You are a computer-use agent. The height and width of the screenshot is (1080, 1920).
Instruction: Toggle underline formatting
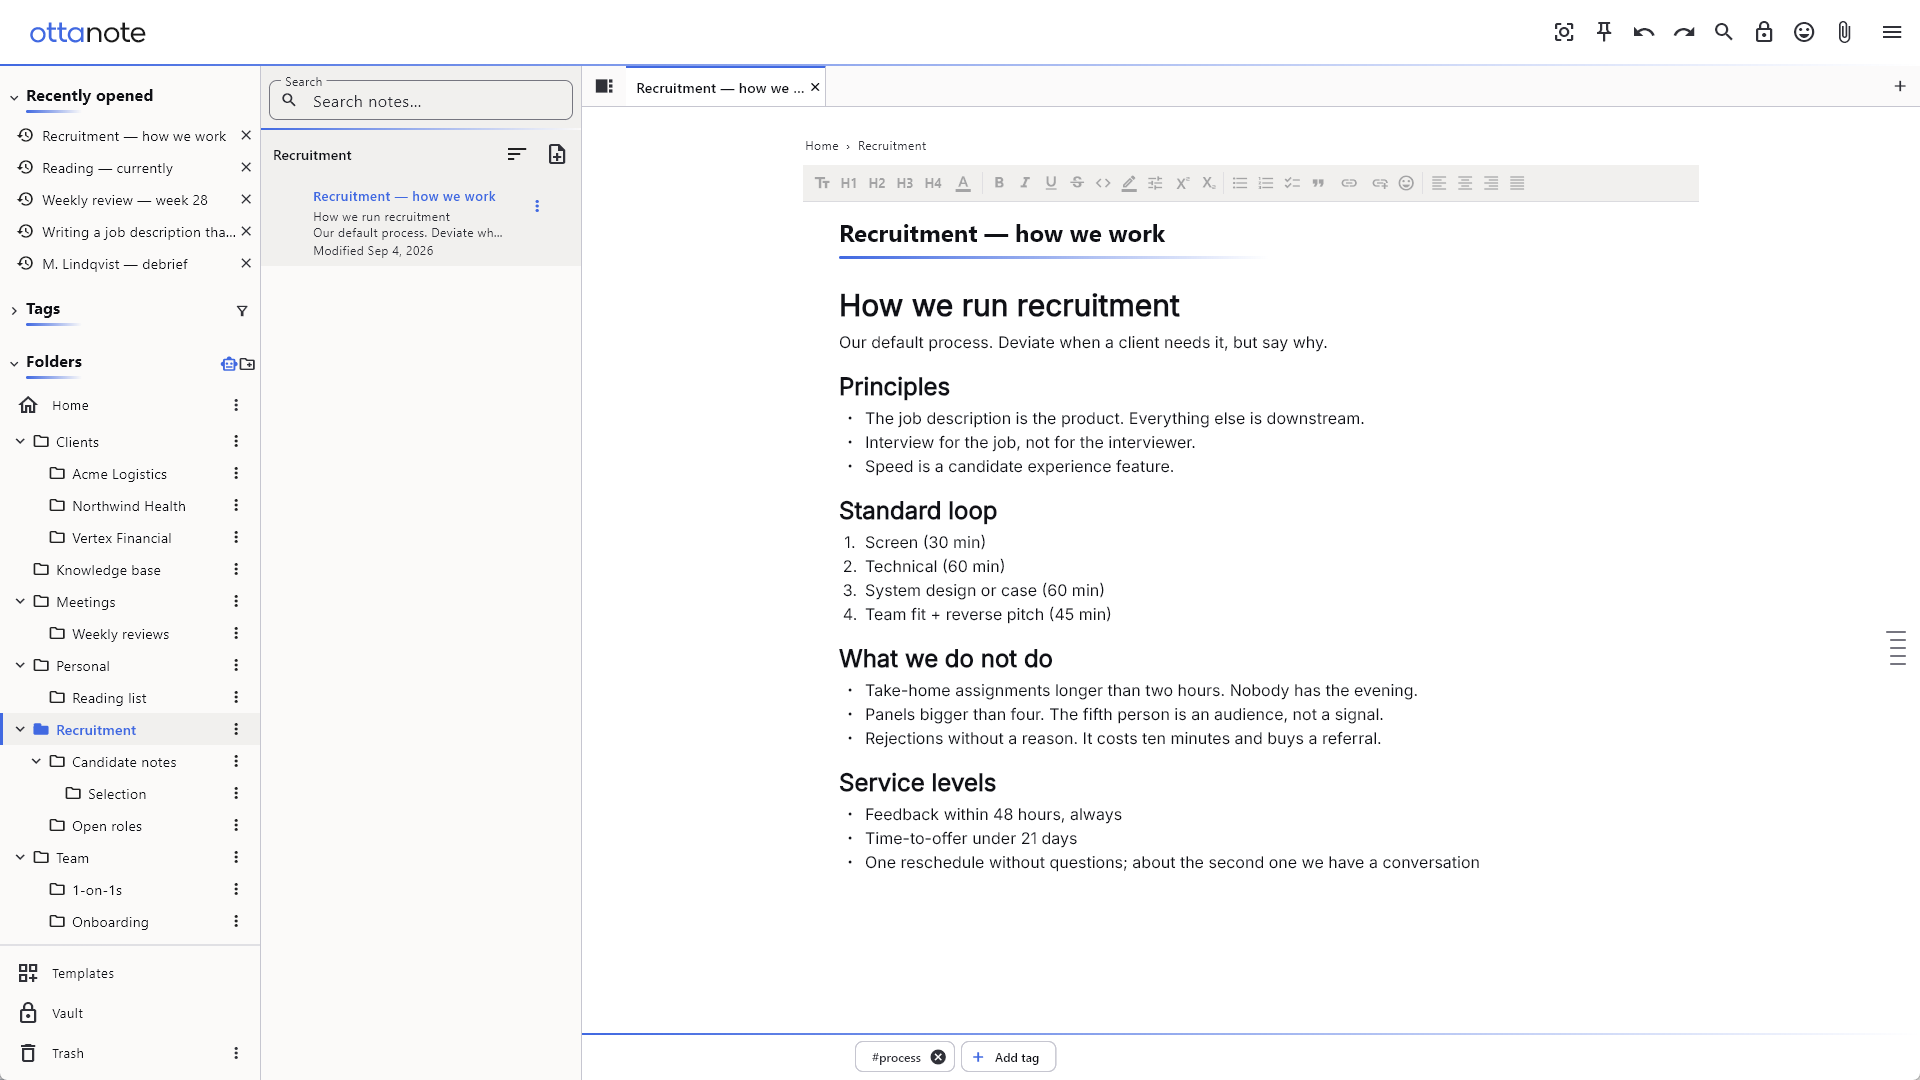coord(1051,183)
